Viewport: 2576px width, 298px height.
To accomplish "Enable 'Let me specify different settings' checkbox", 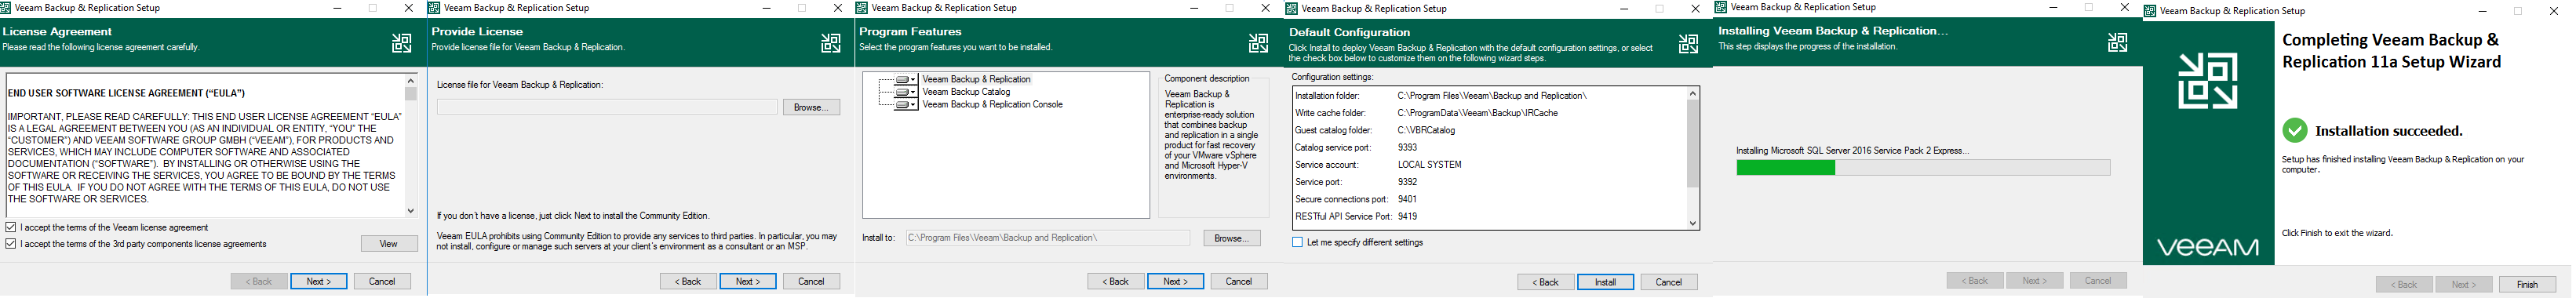I will pos(1297,243).
